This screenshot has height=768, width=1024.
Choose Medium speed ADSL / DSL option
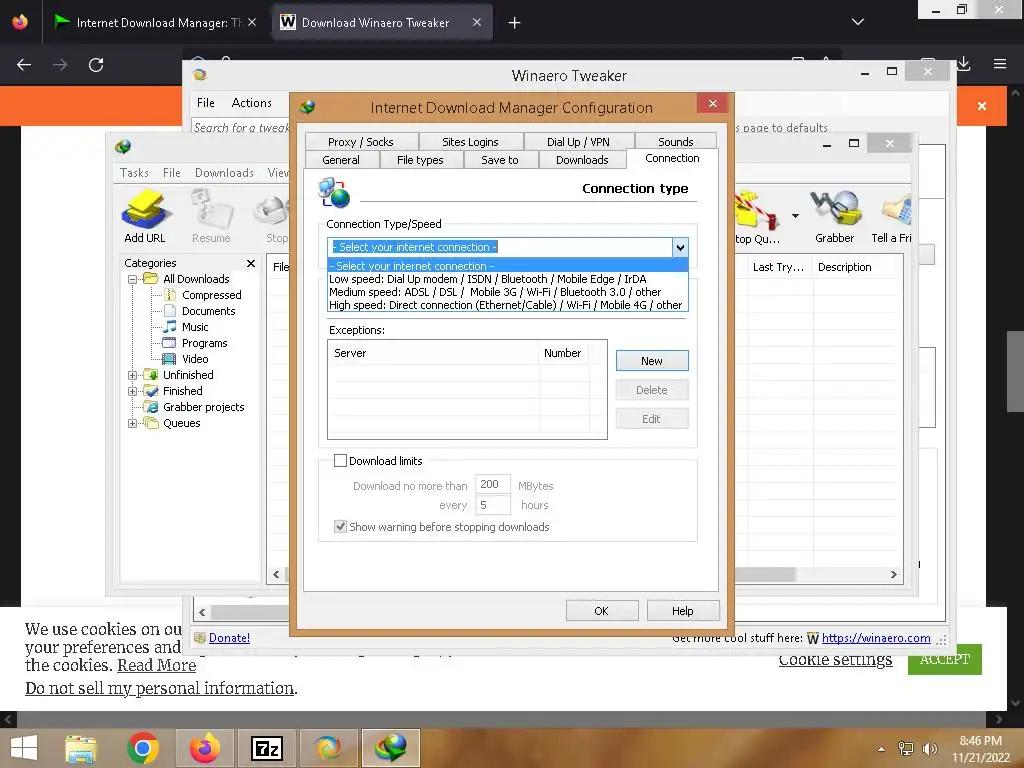[507, 292]
